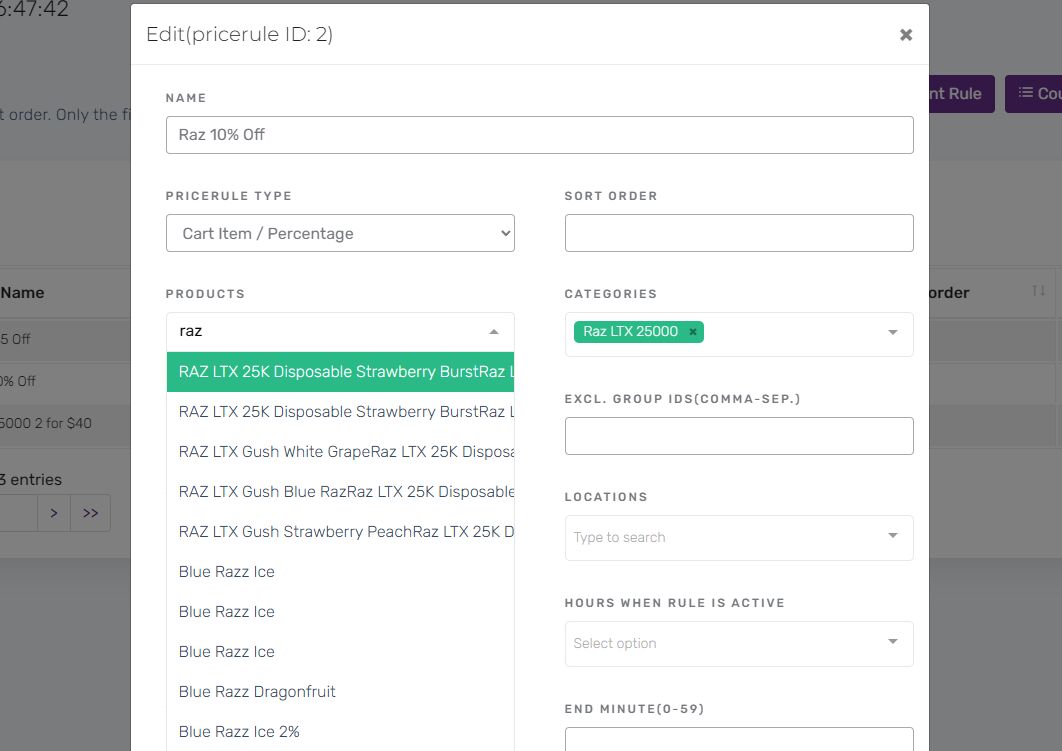Pick Blue Razz Ice 2% option

[x=340, y=731]
